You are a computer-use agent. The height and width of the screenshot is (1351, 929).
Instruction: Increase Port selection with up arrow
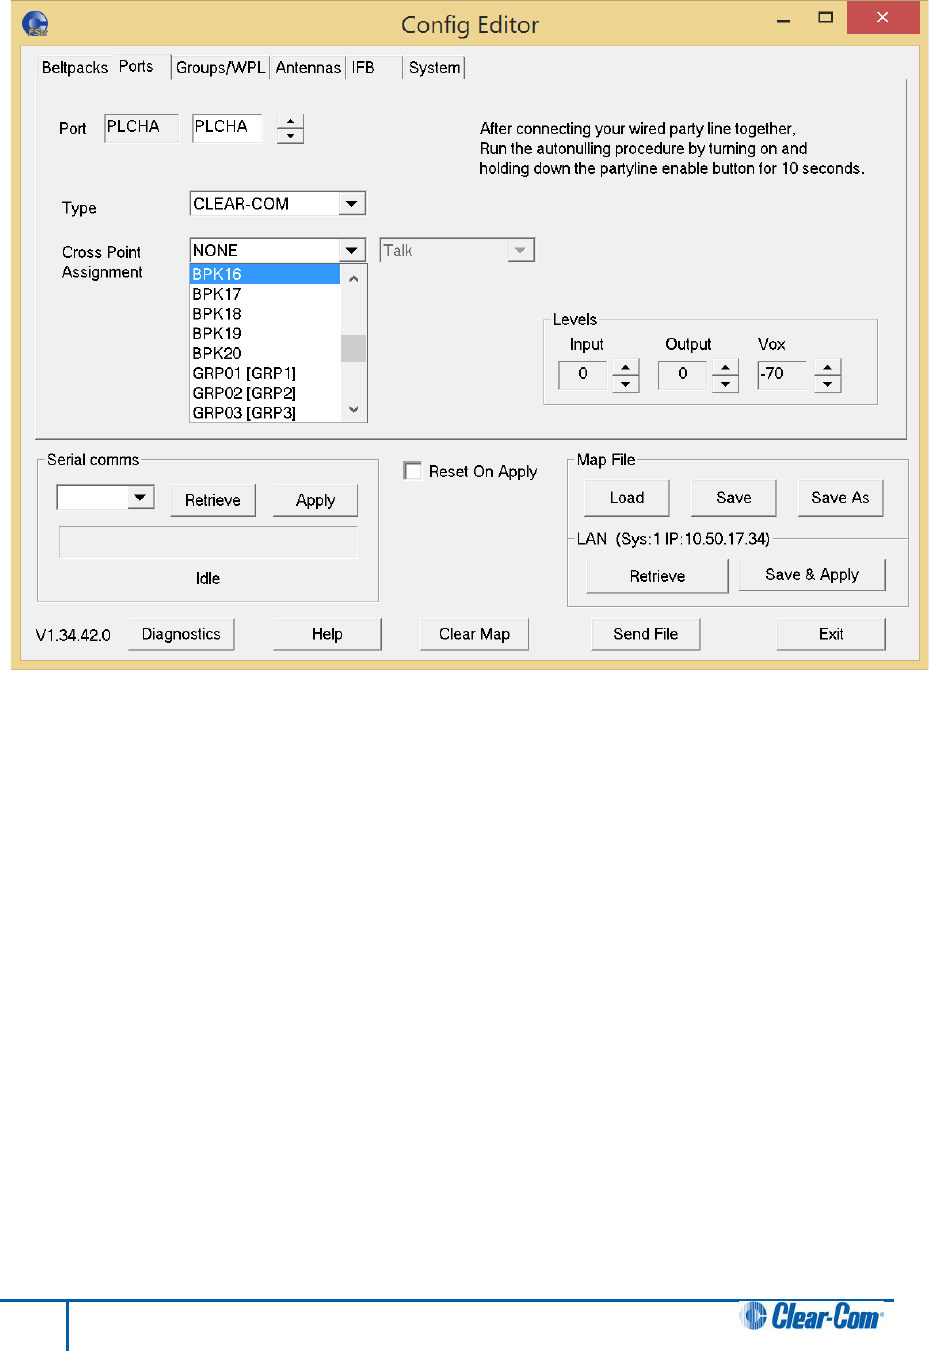(291, 122)
